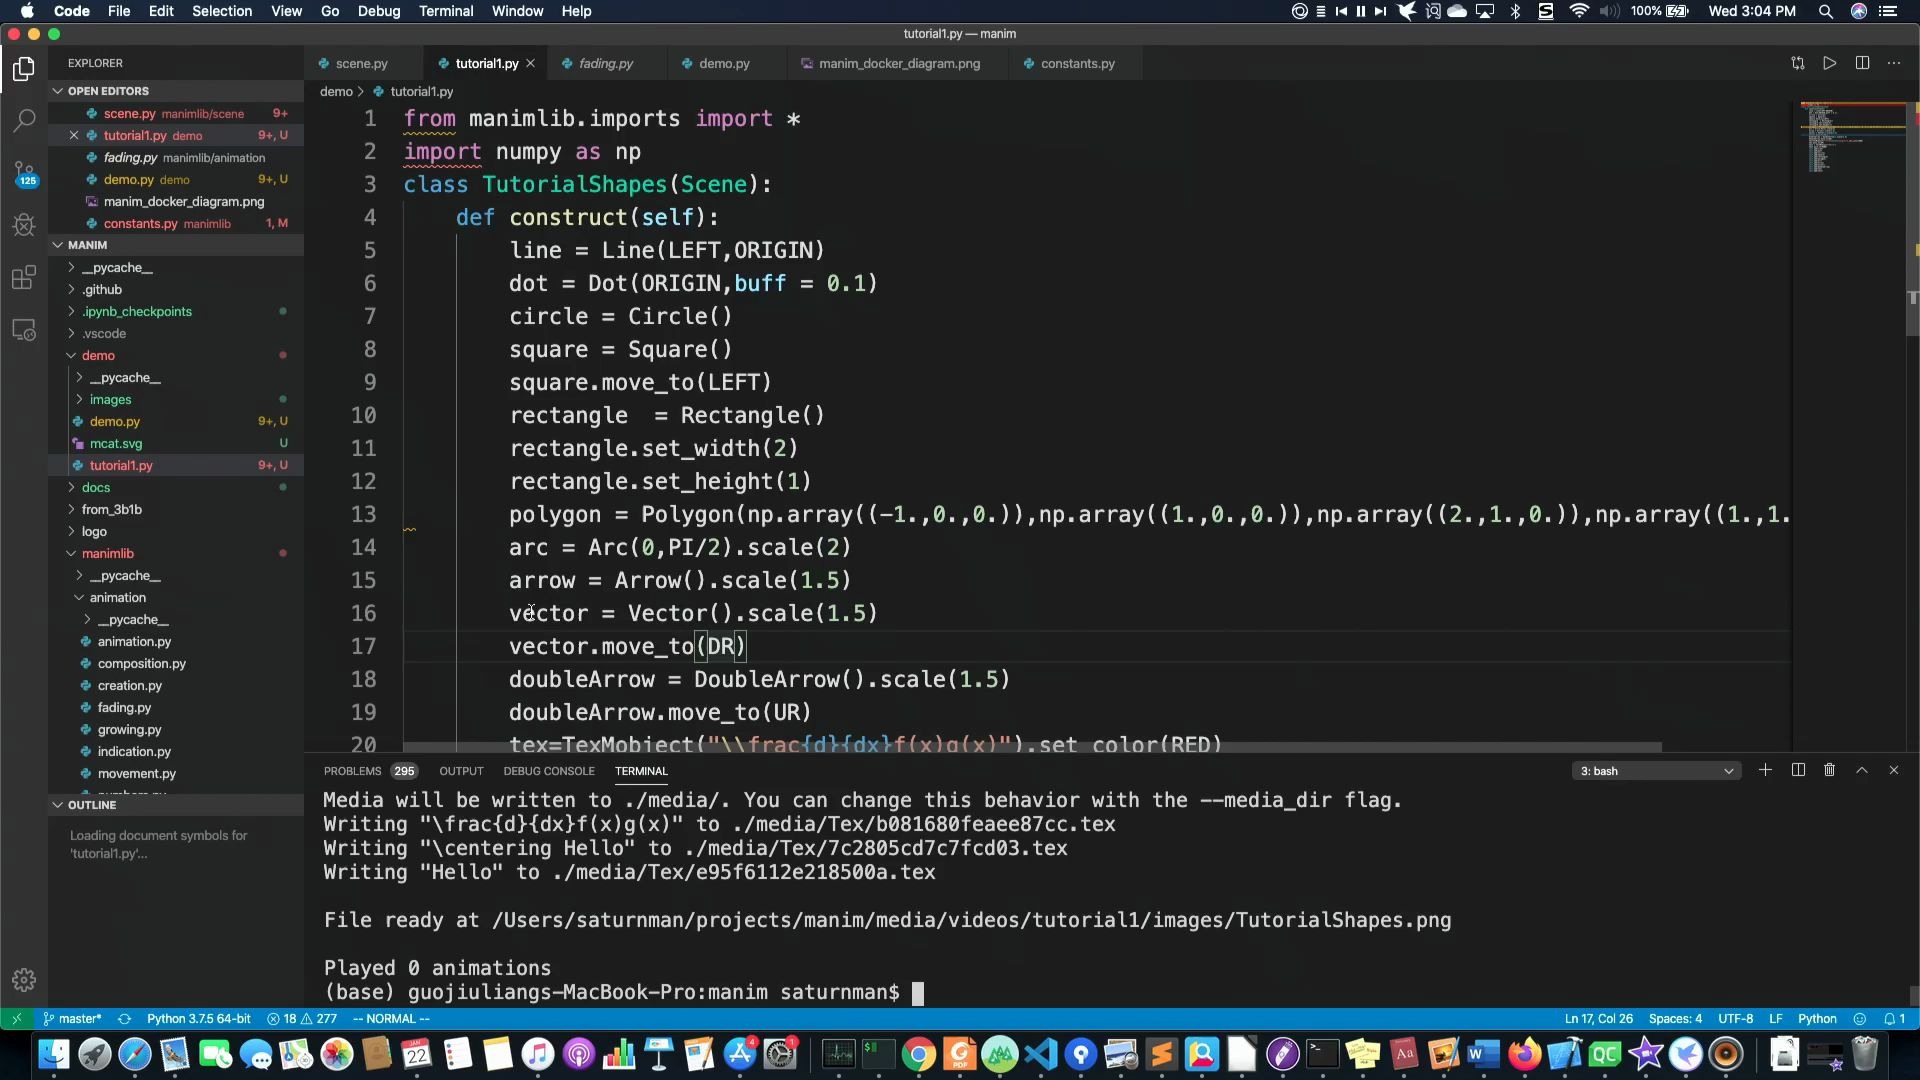1920x1080 pixels.
Task: Open the notifications bell in status bar
Action: [1894, 1019]
